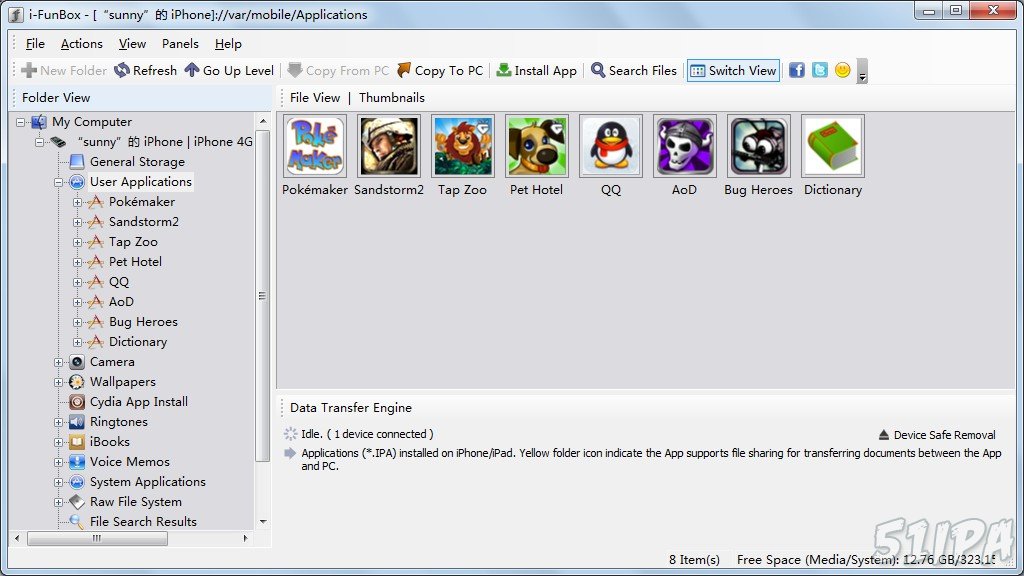The width and height of the screenshot is (1024, 576).
Task: Open the Actions menu
Action: [82, 44]
